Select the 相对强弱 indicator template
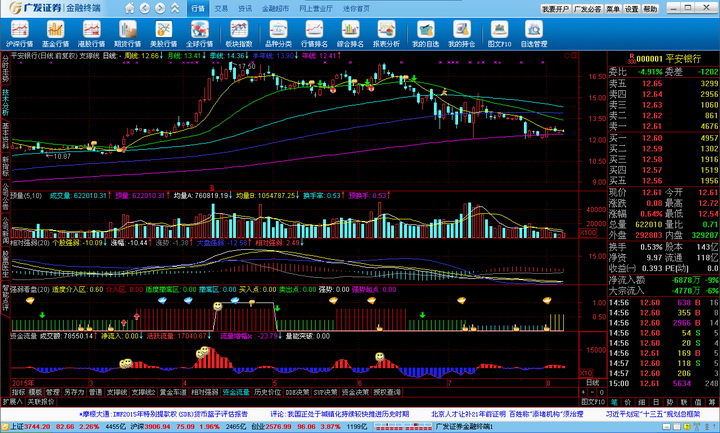The image size is (720, 433). point(204,392)
